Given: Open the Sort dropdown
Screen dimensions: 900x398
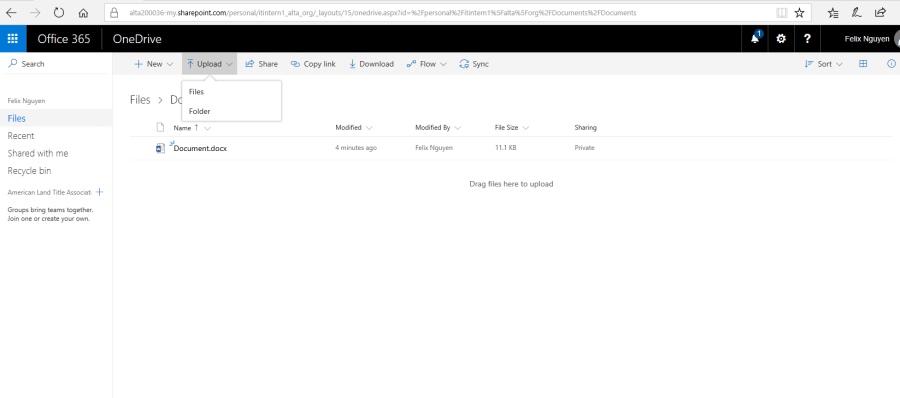Looking at the screenshot, I should [x=824, y=64].
